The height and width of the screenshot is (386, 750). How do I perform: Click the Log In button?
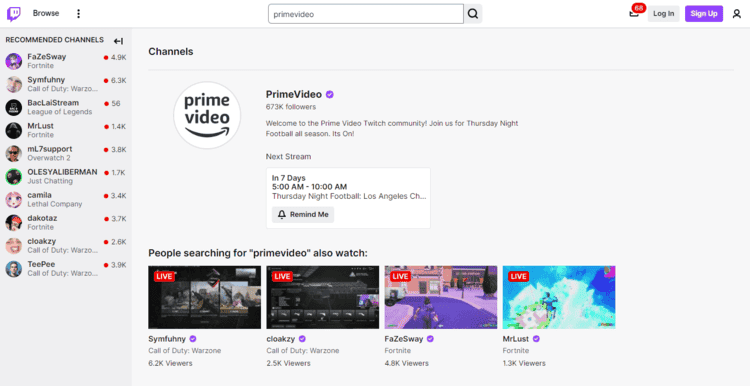pos(663,14)
